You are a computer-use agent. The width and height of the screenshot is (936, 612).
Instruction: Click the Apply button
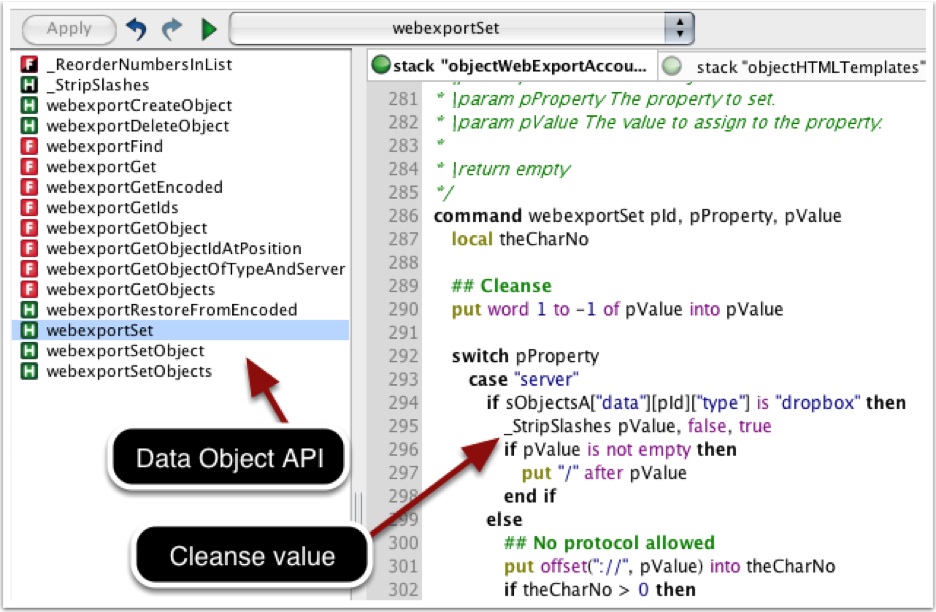click(69, 29)
